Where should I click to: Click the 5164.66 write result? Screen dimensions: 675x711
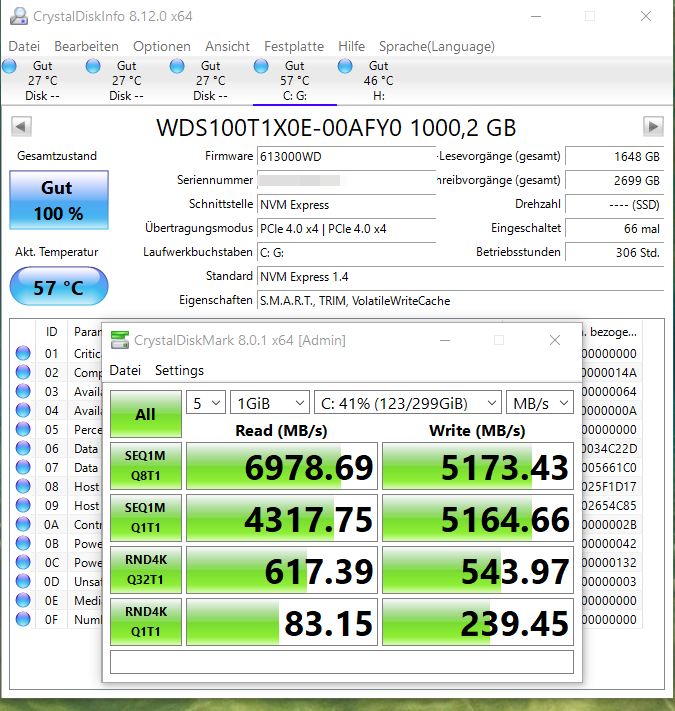pos(478,518)
